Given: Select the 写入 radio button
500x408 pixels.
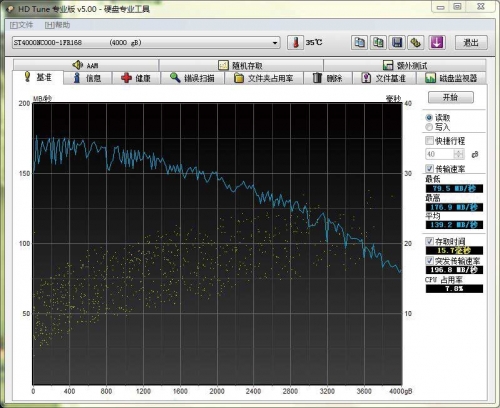Looking at the screenshot, I should click(429, 127).
